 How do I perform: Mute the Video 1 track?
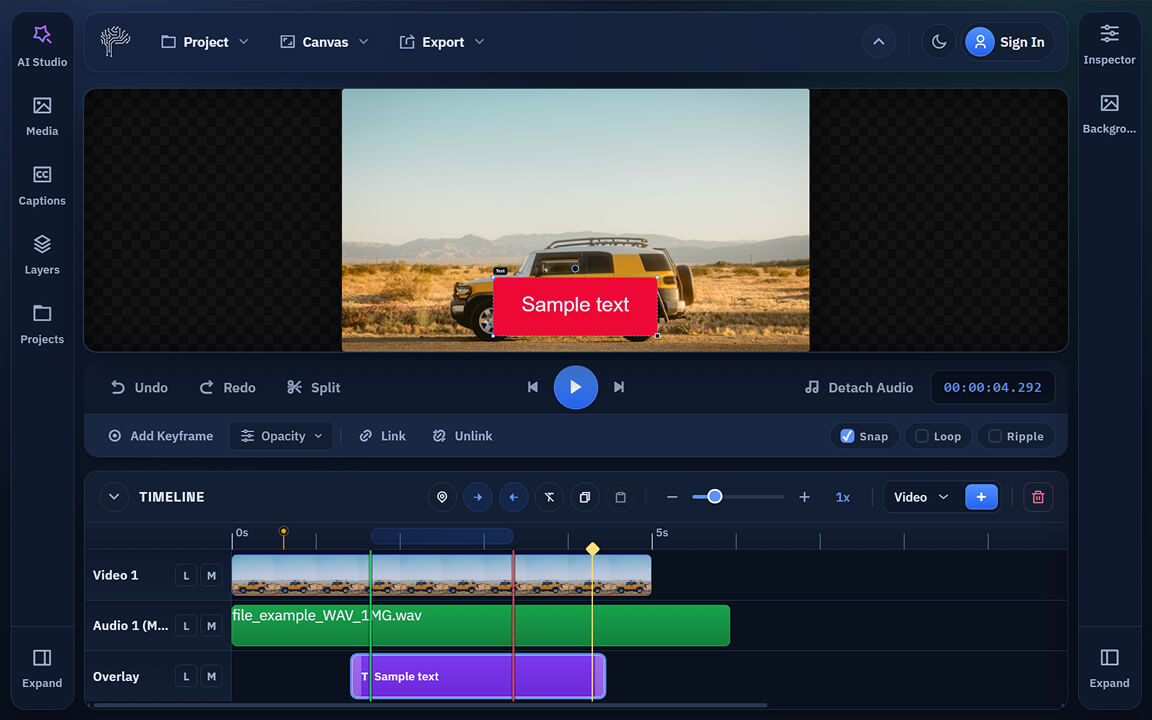pos(211,575)
